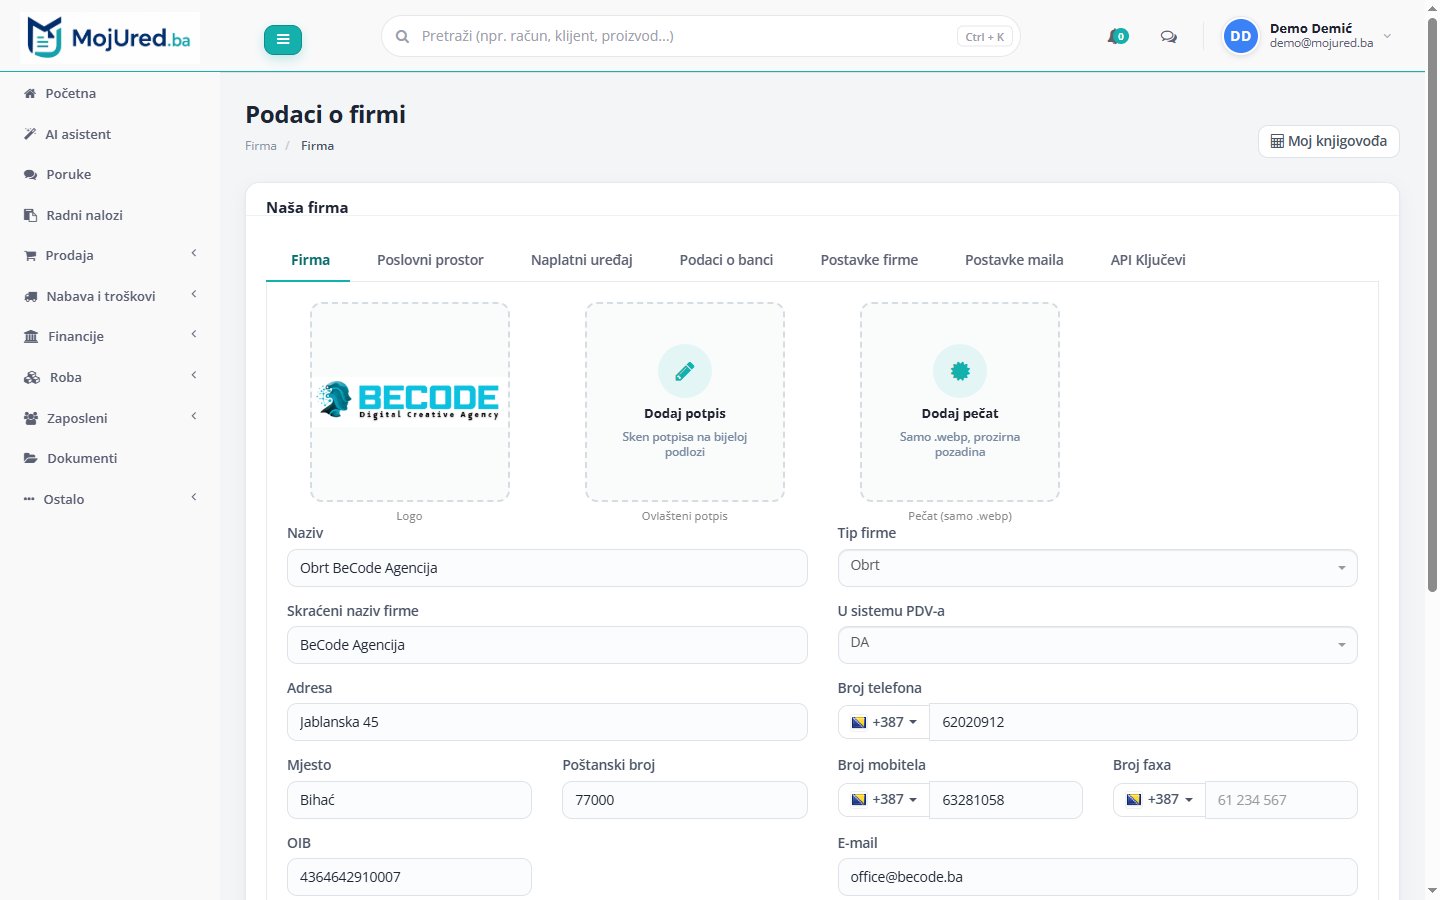Image resolution: width=1440 pixels, height=900 pixels.
Task: Click the AI asistent wand icon
Action: 30,134
